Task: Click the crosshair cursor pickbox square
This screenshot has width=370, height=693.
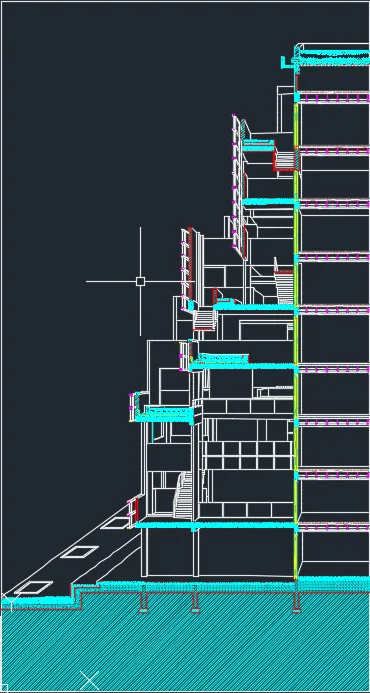Action: 140,281
